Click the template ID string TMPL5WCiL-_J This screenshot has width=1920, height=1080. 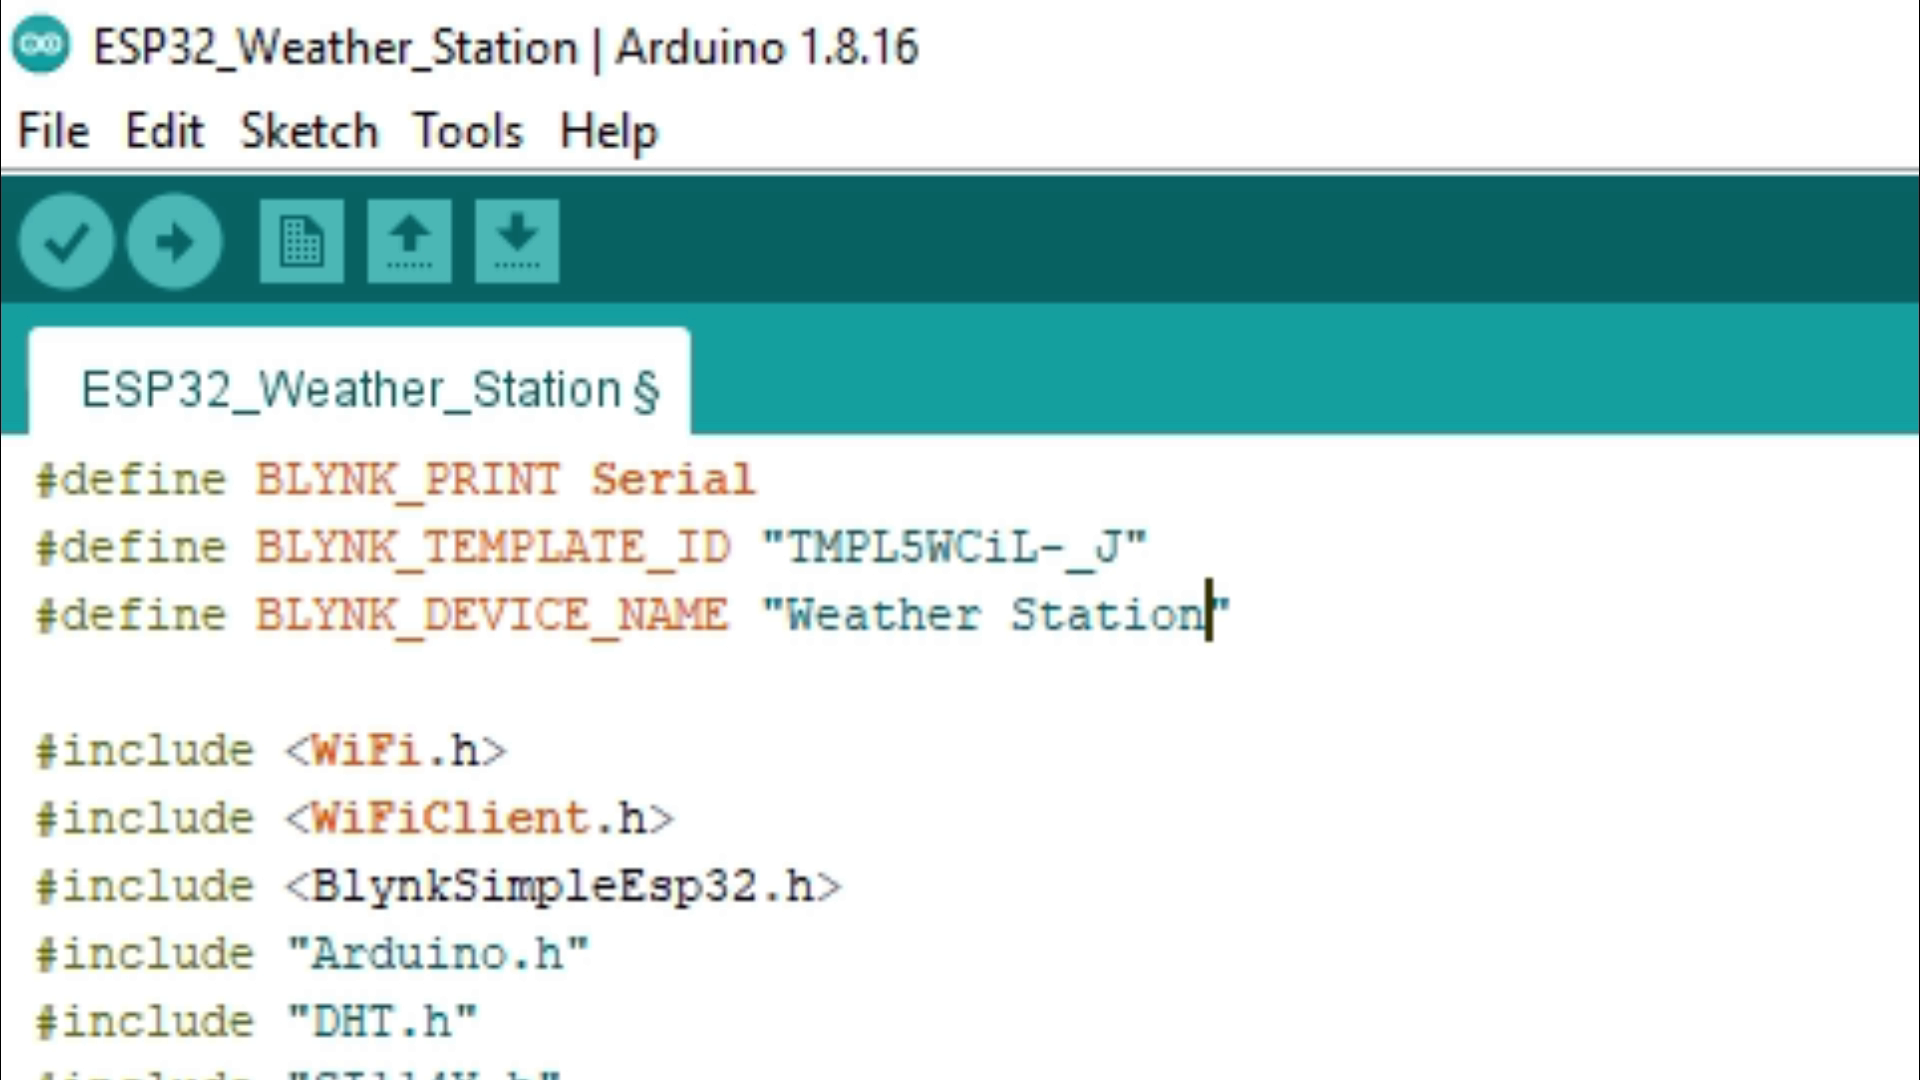tap(953, 547)
